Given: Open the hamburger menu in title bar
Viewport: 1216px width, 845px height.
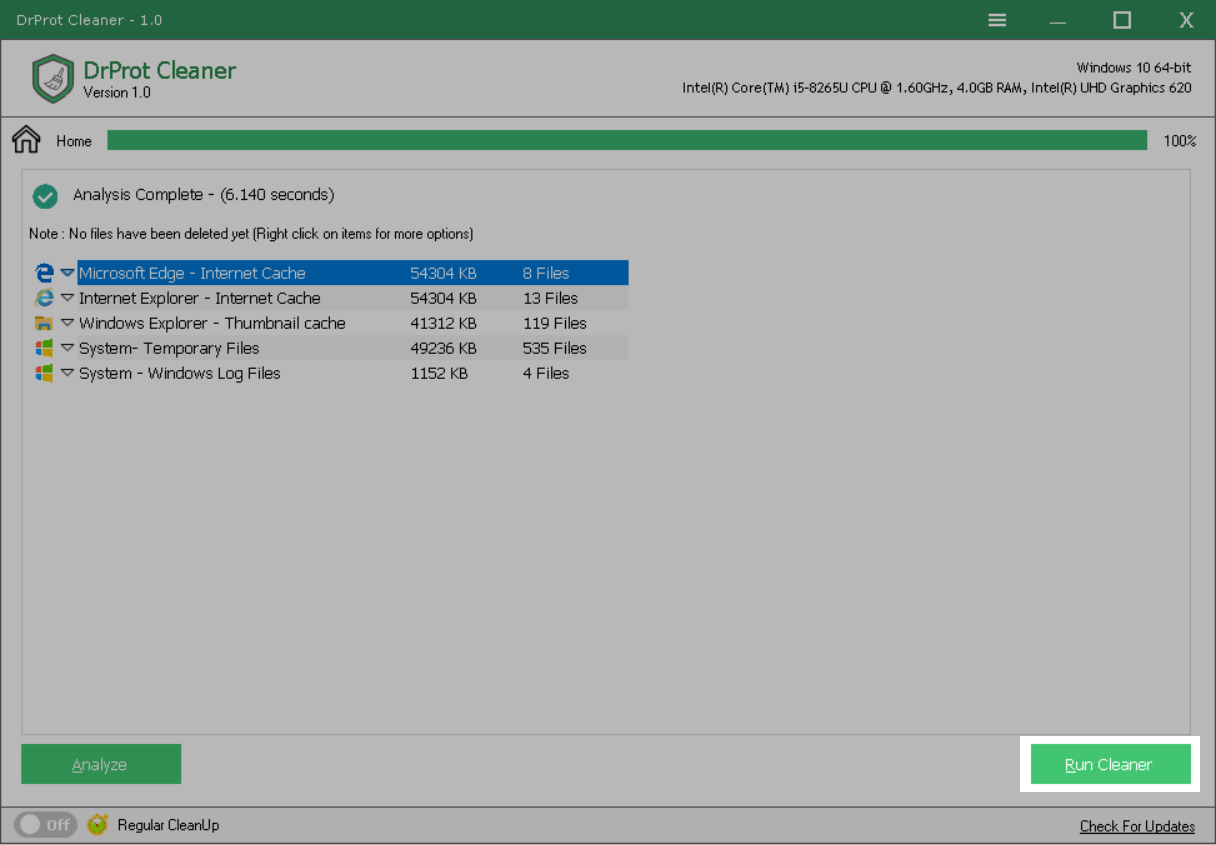Looking at the screenshot, I should pos(997,20).
